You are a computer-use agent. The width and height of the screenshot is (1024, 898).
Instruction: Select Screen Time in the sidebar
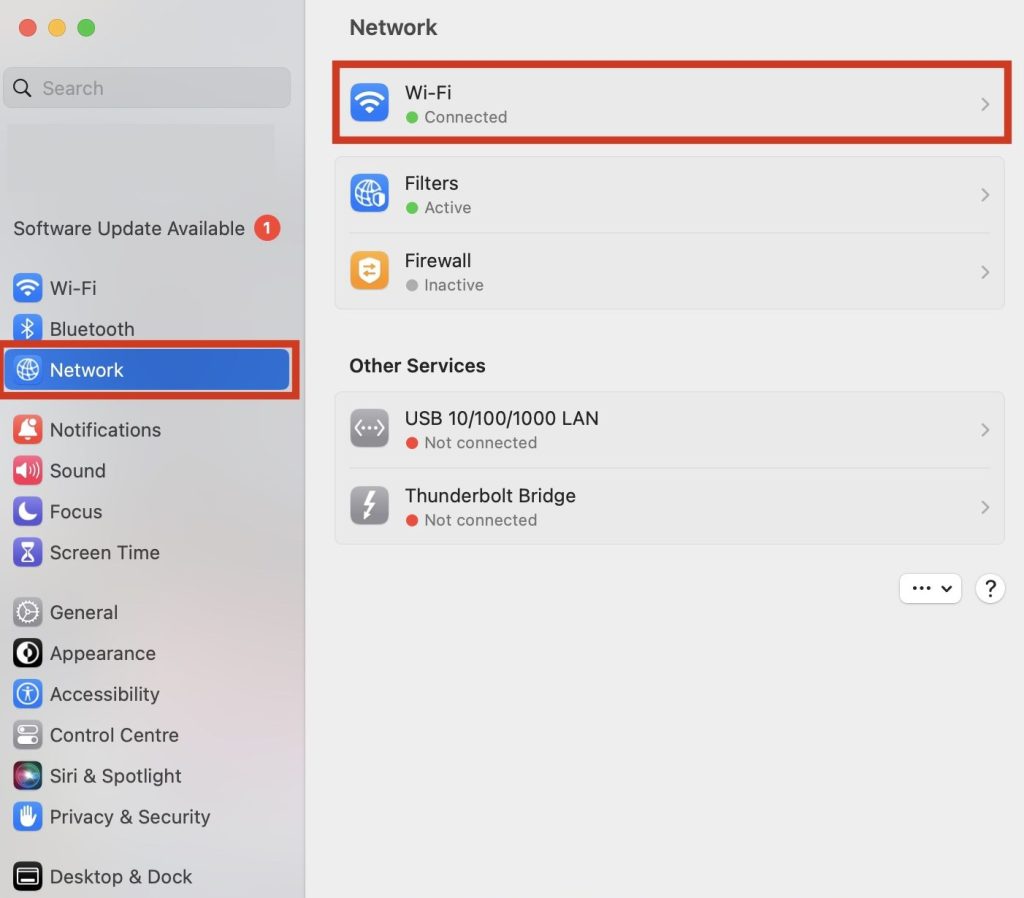[x=147, y=553]
